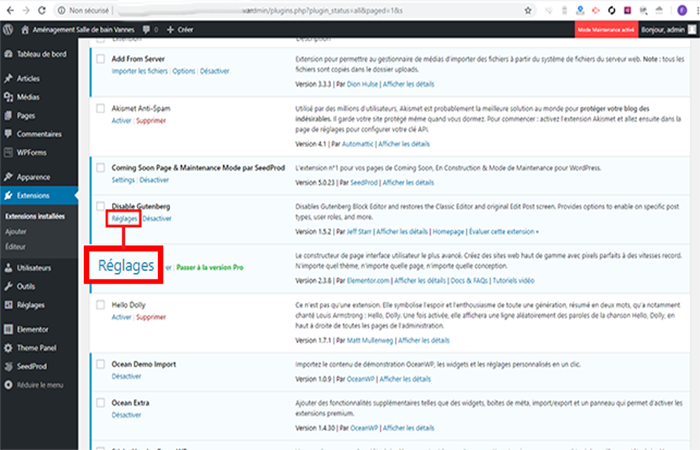The height and width of the screenshot is (450, 700).
Task: Tick the Add From Server checkbox
Action: coord(101,59)
